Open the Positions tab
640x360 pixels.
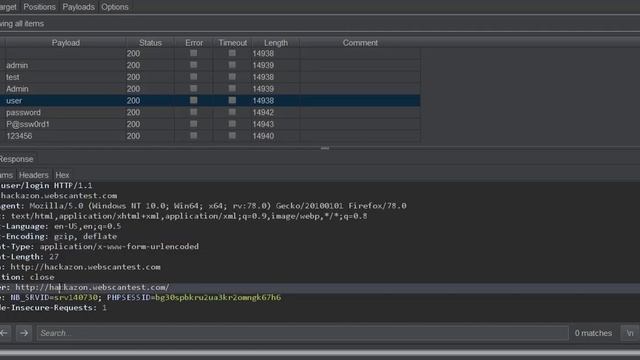click(x=39, y=7)
